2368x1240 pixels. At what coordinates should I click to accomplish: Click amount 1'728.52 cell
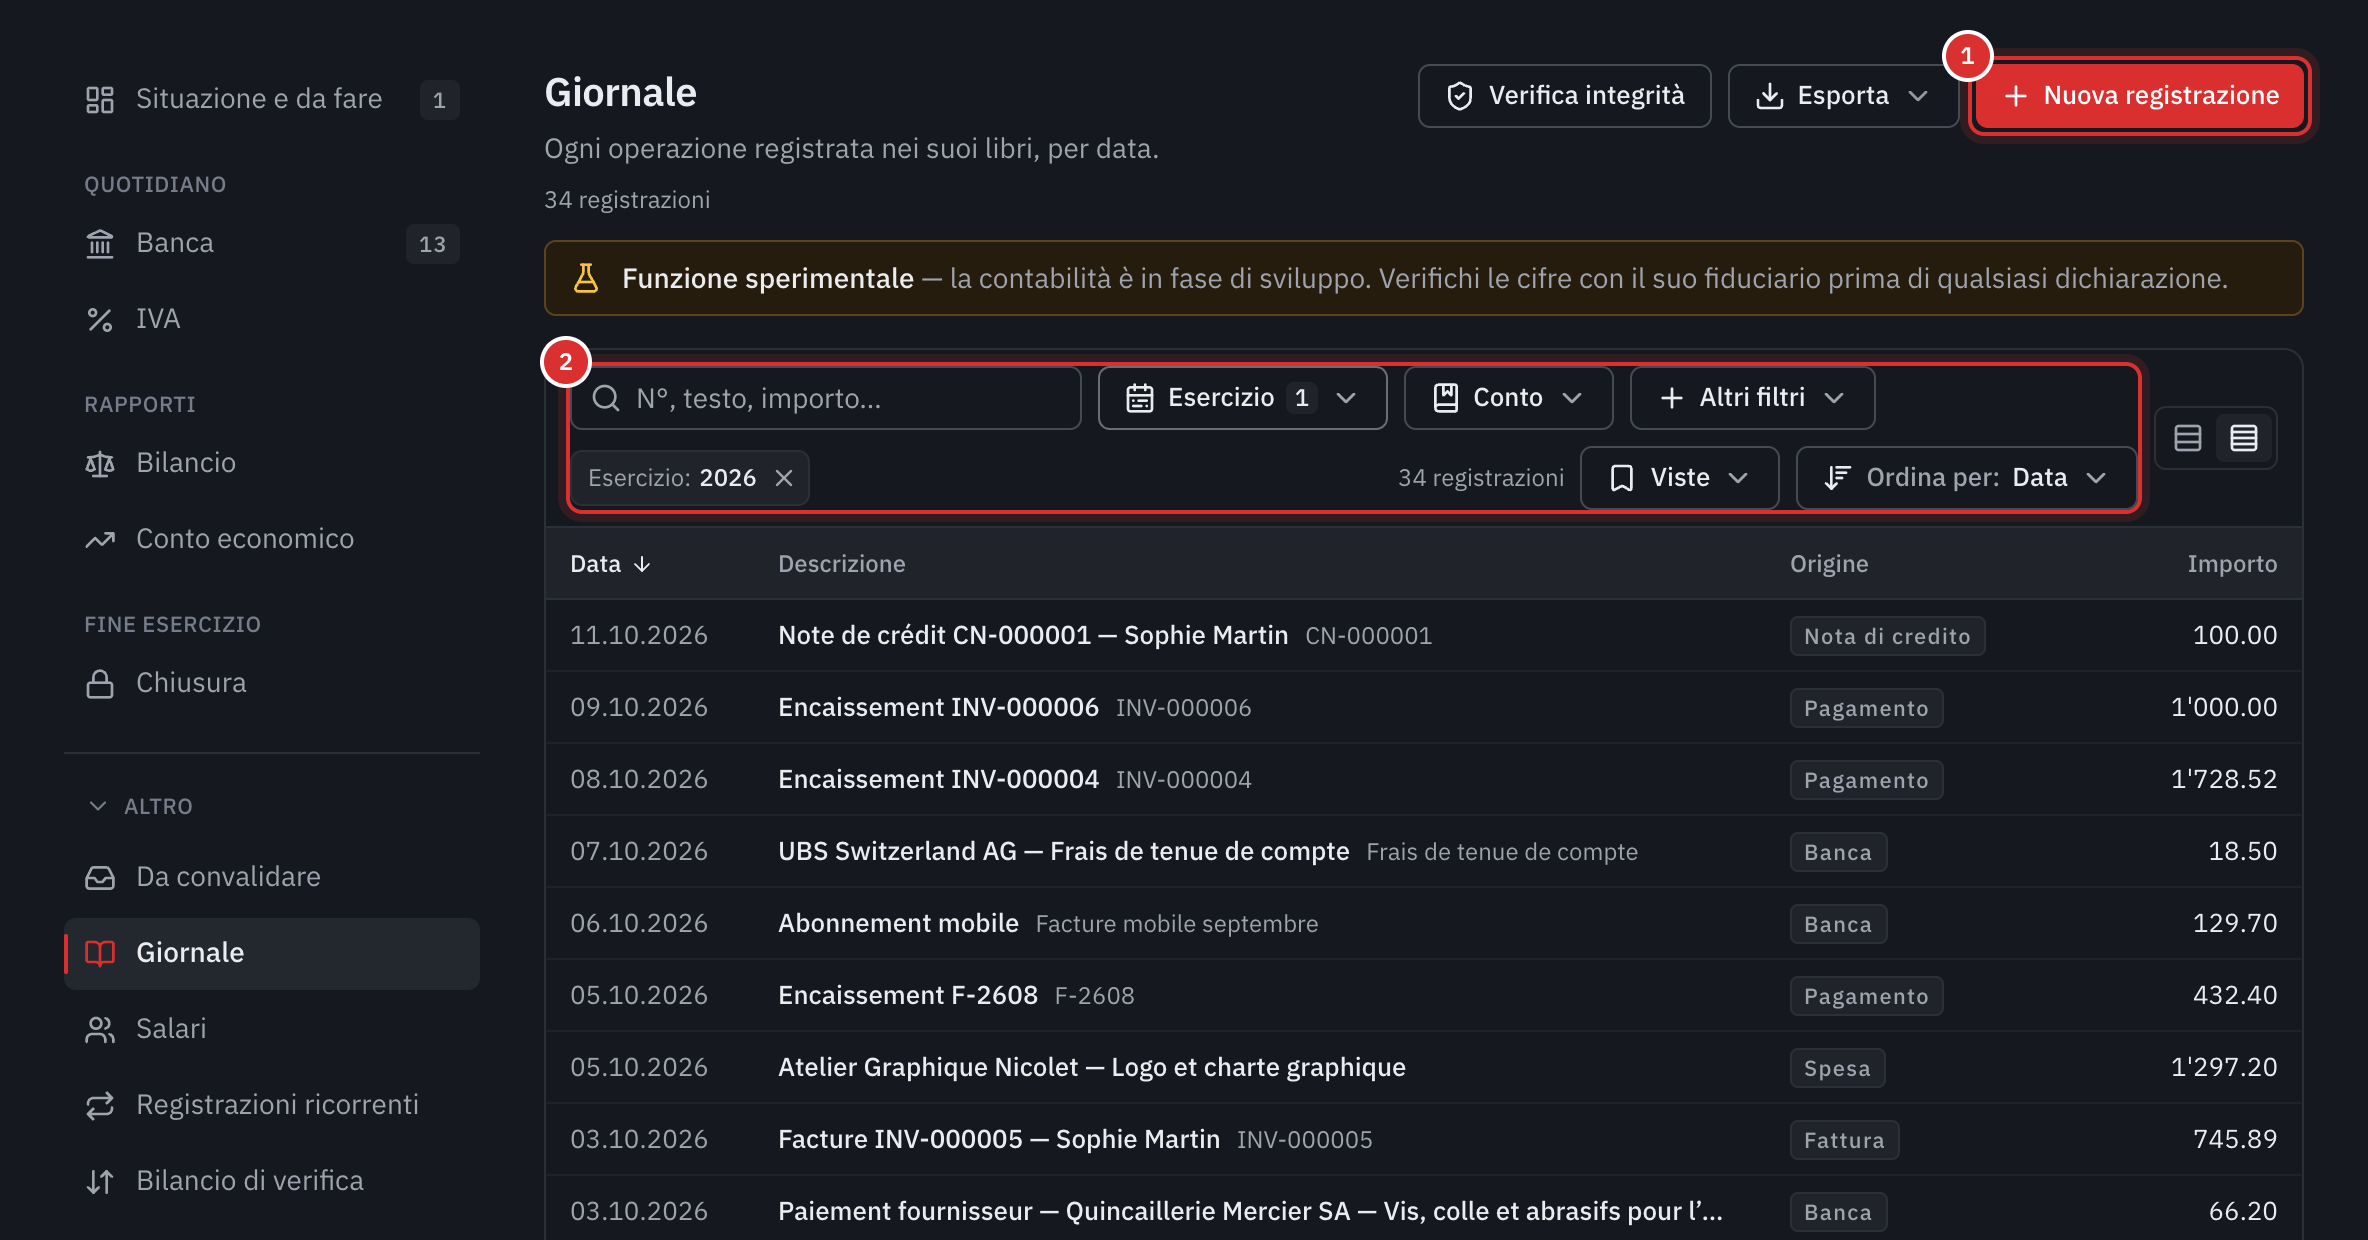coord(2223,779)
